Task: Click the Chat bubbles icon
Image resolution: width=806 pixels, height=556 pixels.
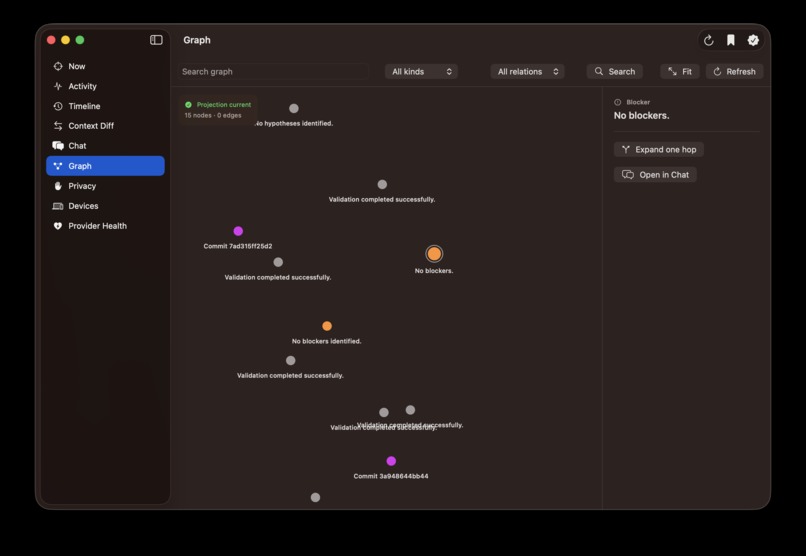Action: coord(58,146)
